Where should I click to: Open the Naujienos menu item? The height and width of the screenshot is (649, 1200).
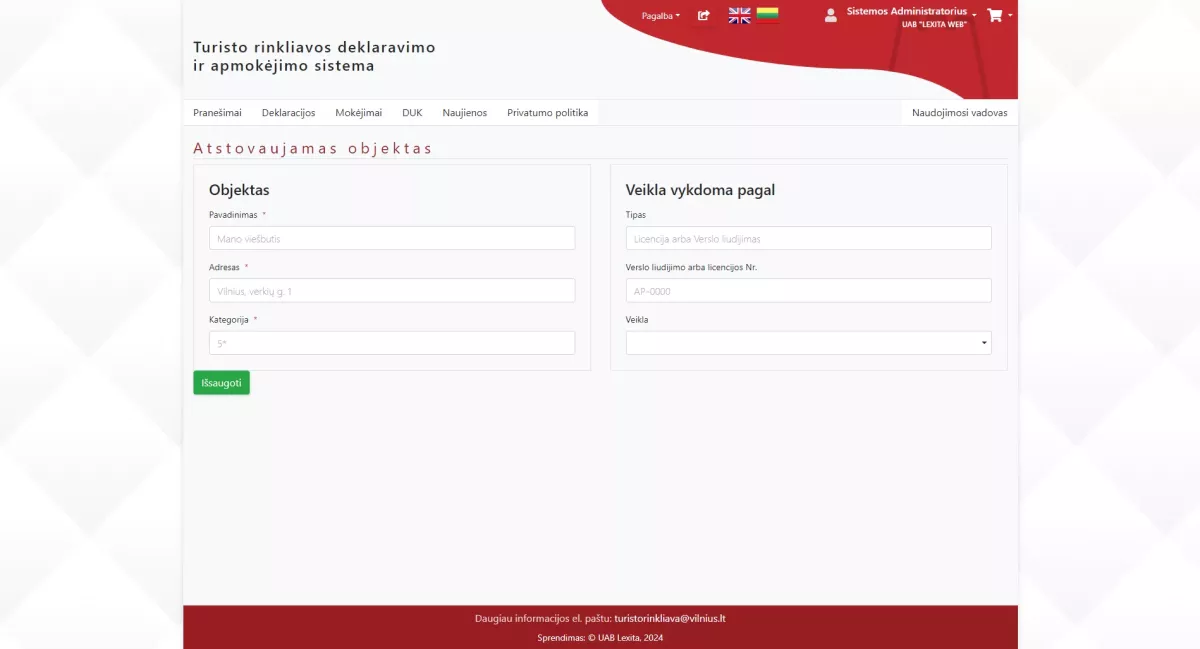pos(464,113)
